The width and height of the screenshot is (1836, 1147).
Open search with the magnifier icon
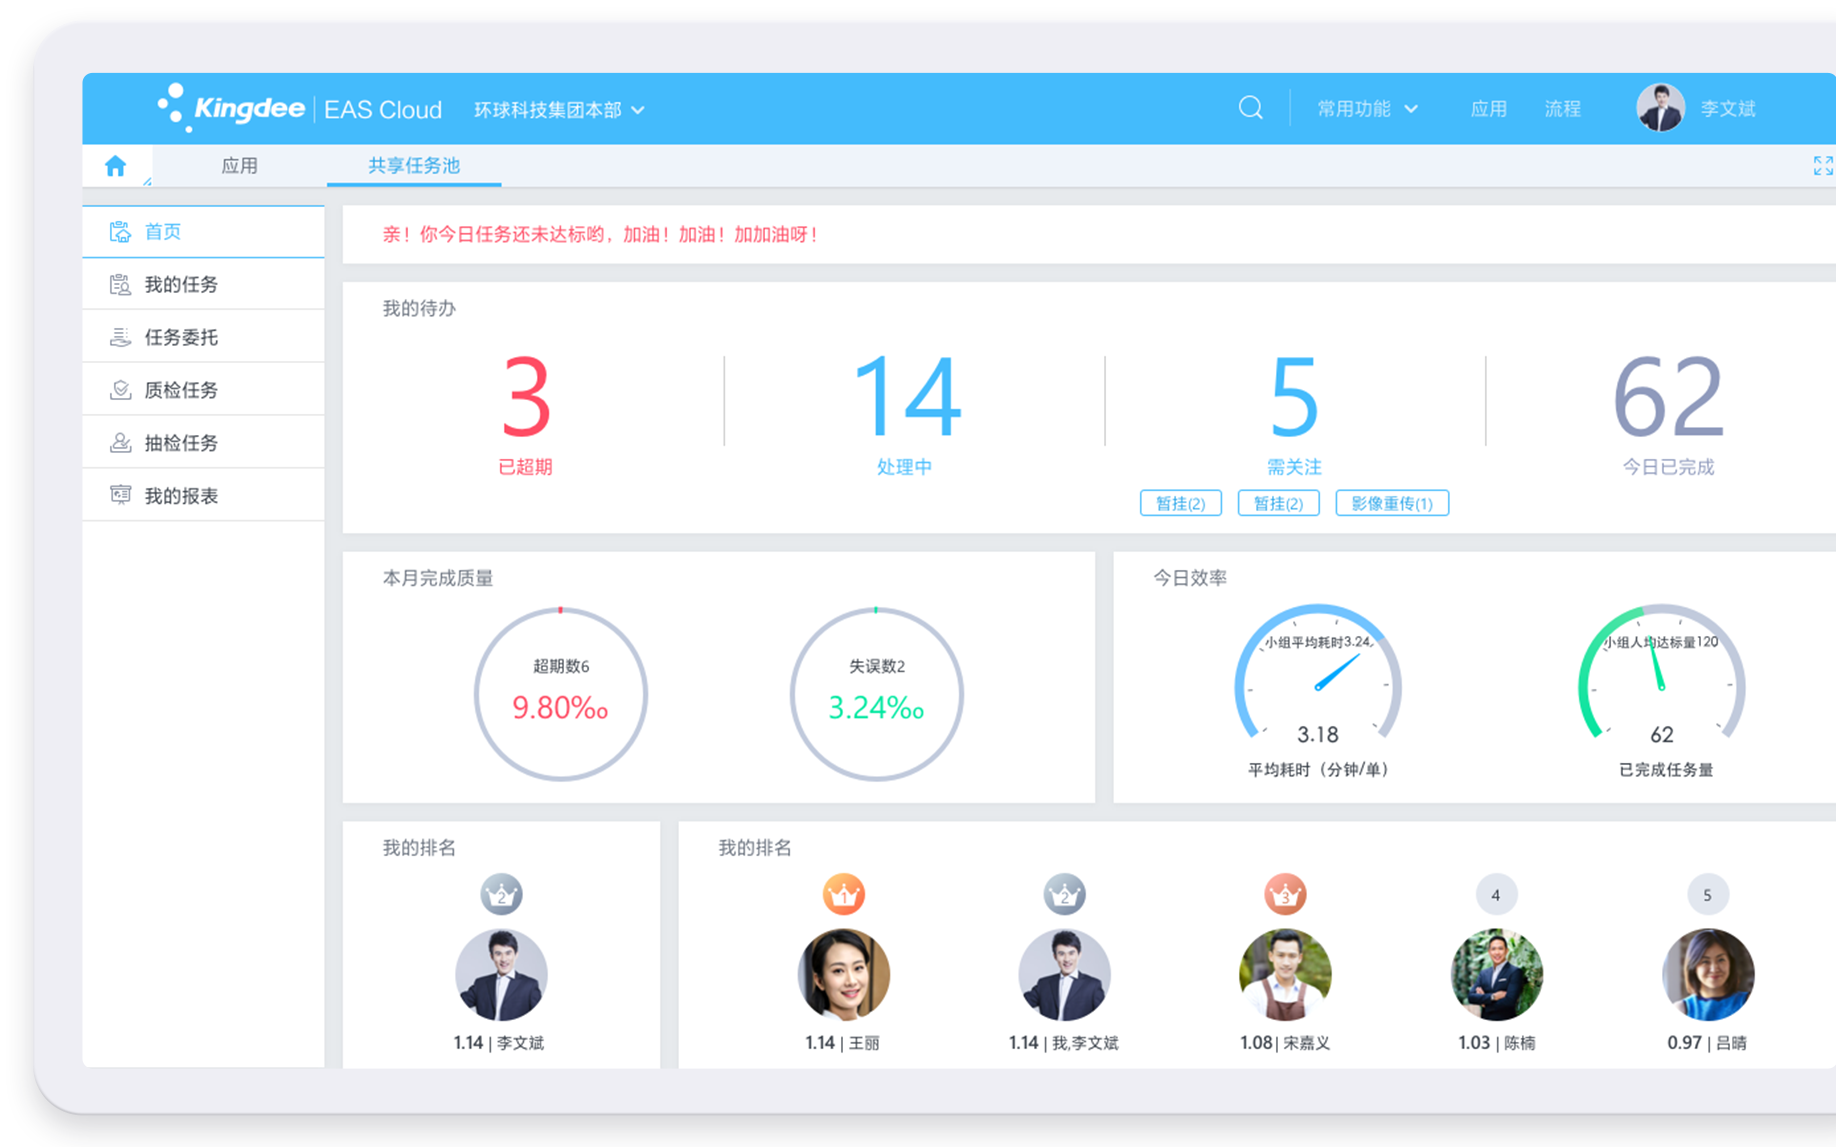1250,108
